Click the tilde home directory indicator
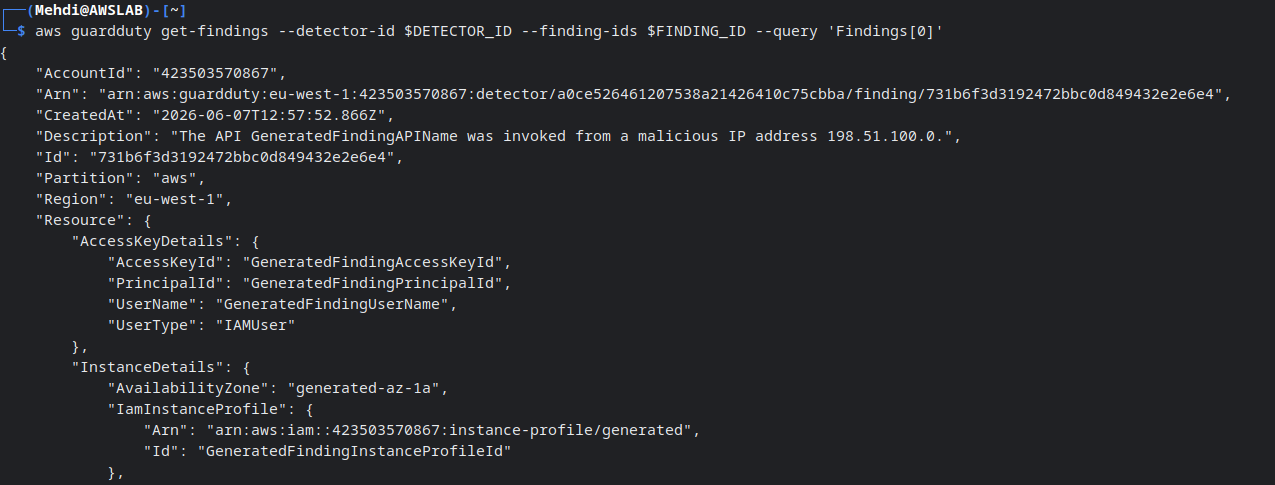The width and height of the screenshot is (1275, 485). pyautogui.click(x=172, y=10)
